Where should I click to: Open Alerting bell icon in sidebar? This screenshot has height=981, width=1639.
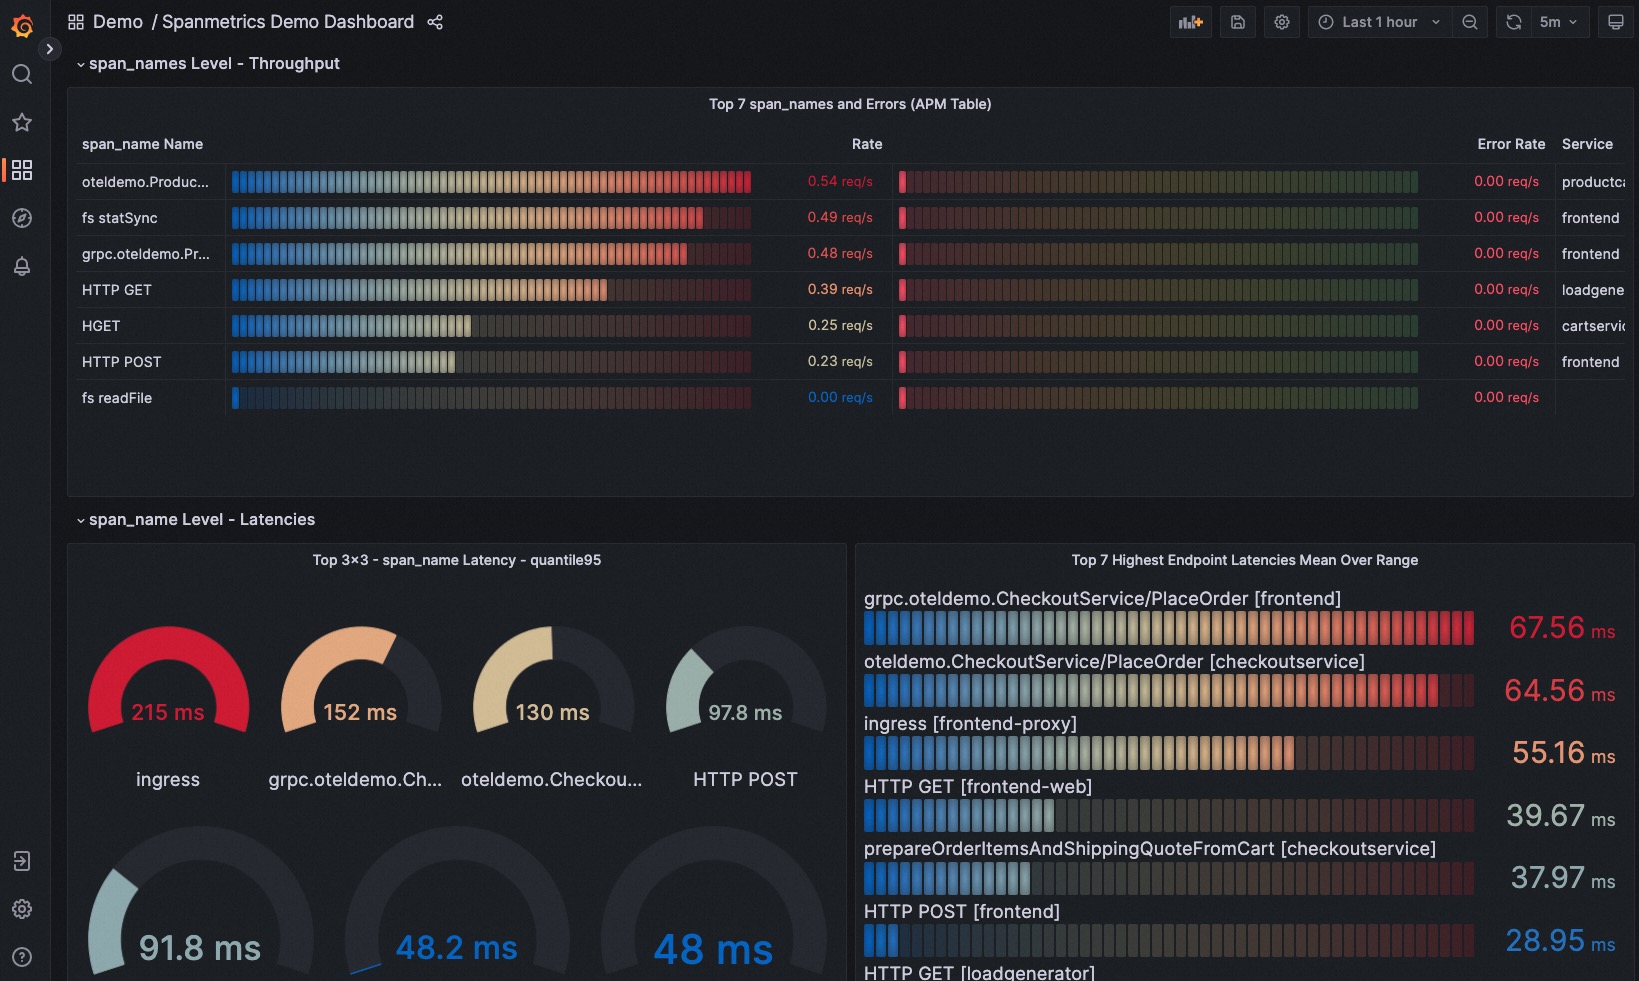coord(22,266)
